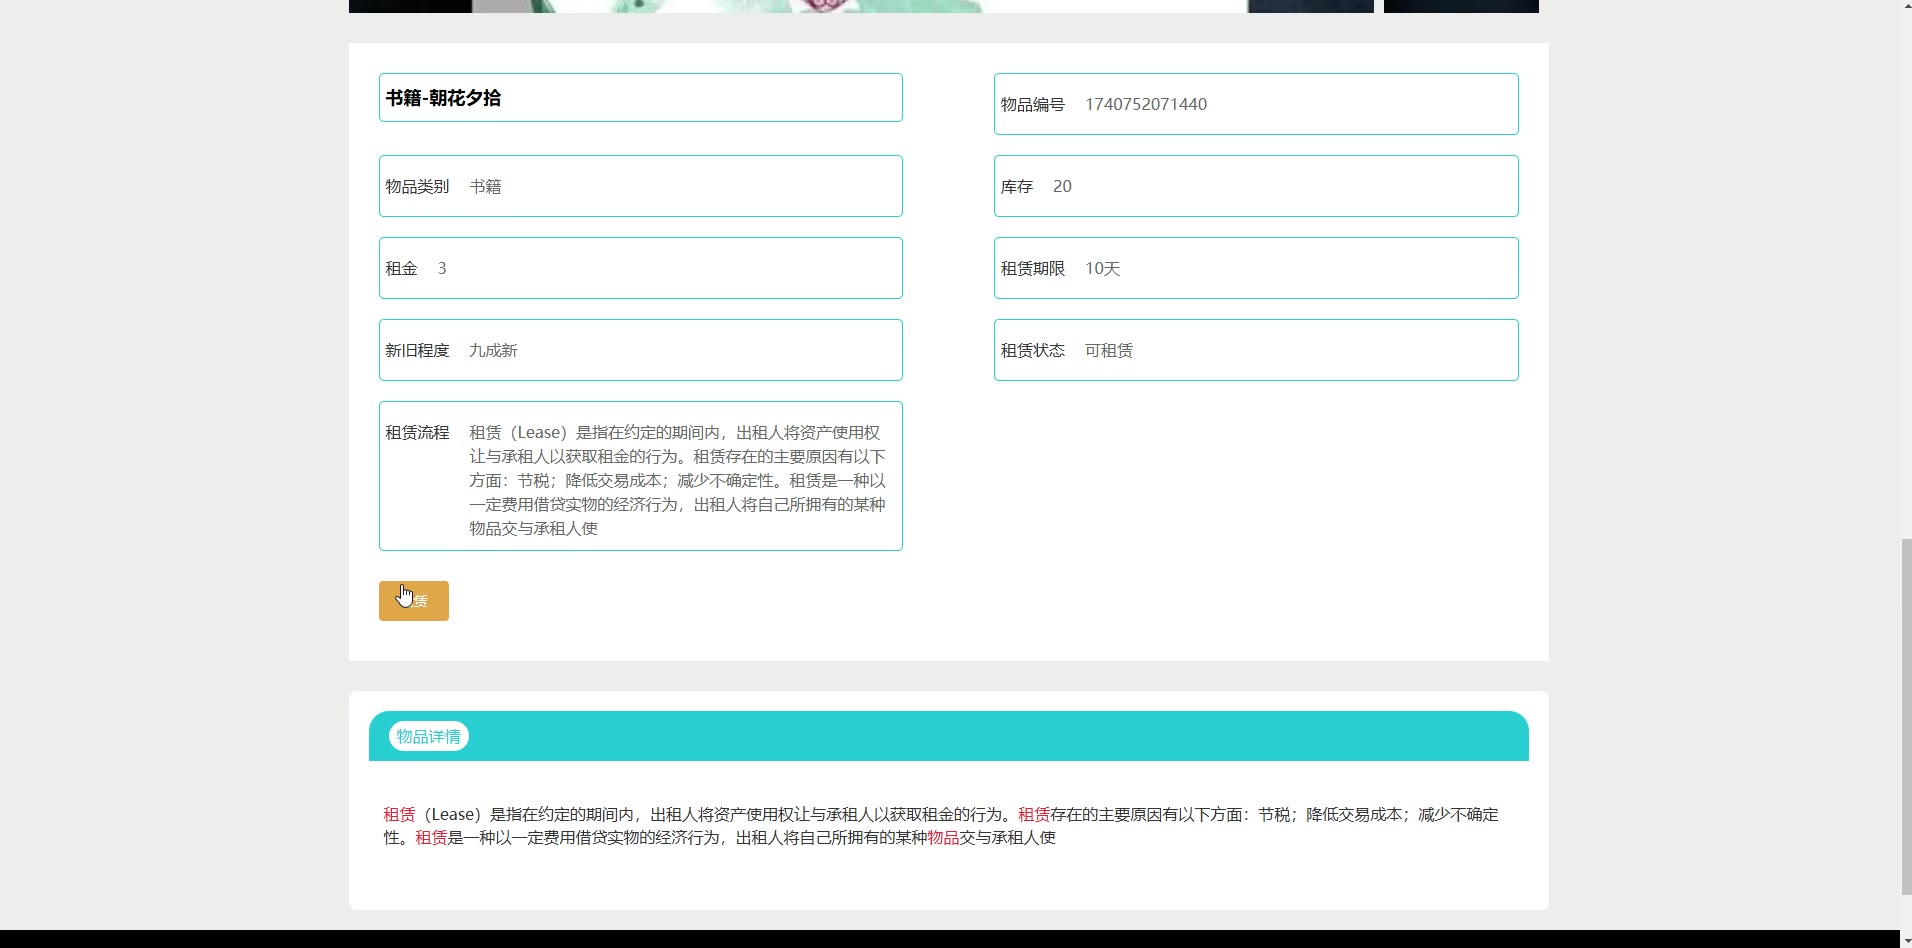Click the 物品编号 label
The height and width of the screenshot is (948, 1912).
1032,105
